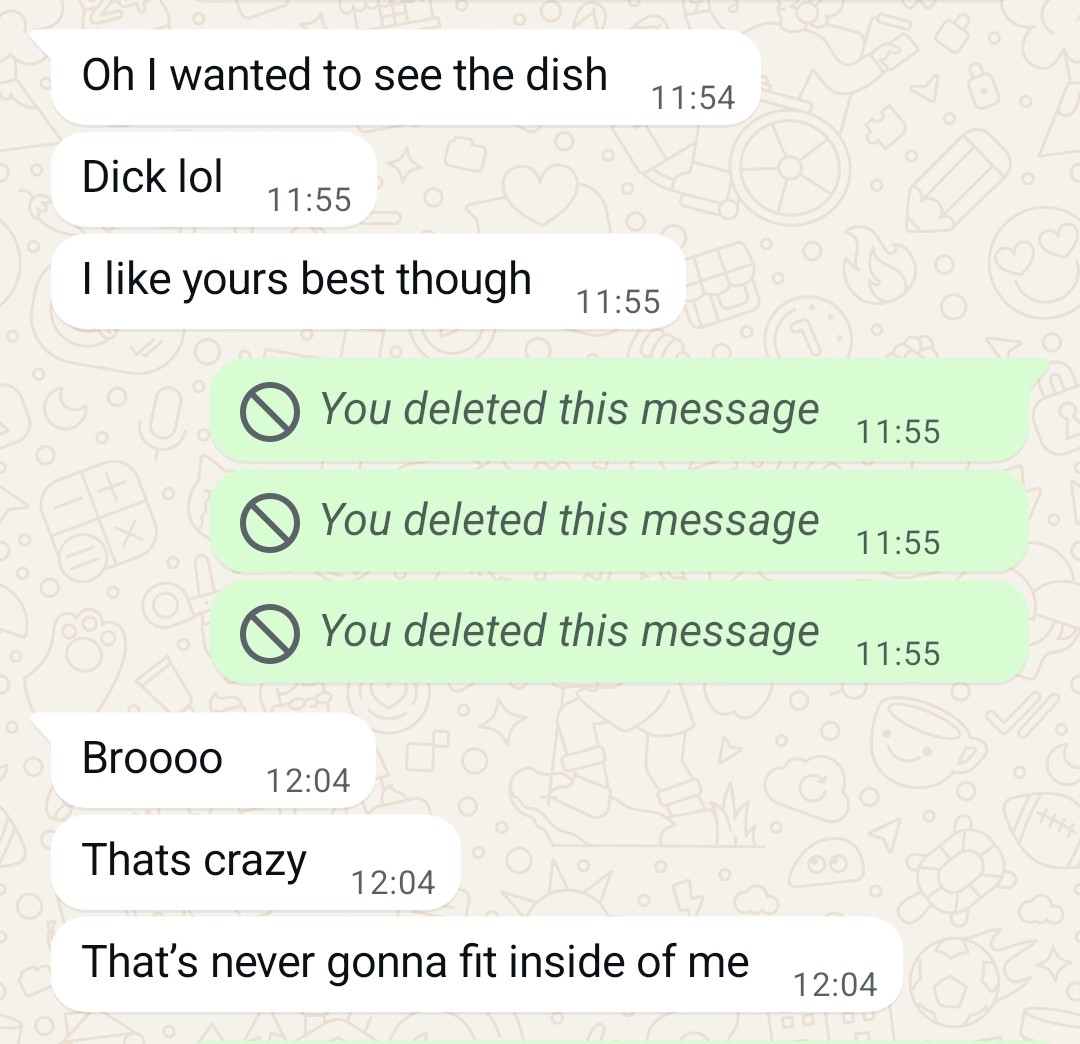The image size is (1080, 1044).
Task: Click the 11:55 timestamp on third deleted message
Action: pyautogui.click(x=897, y=654)
